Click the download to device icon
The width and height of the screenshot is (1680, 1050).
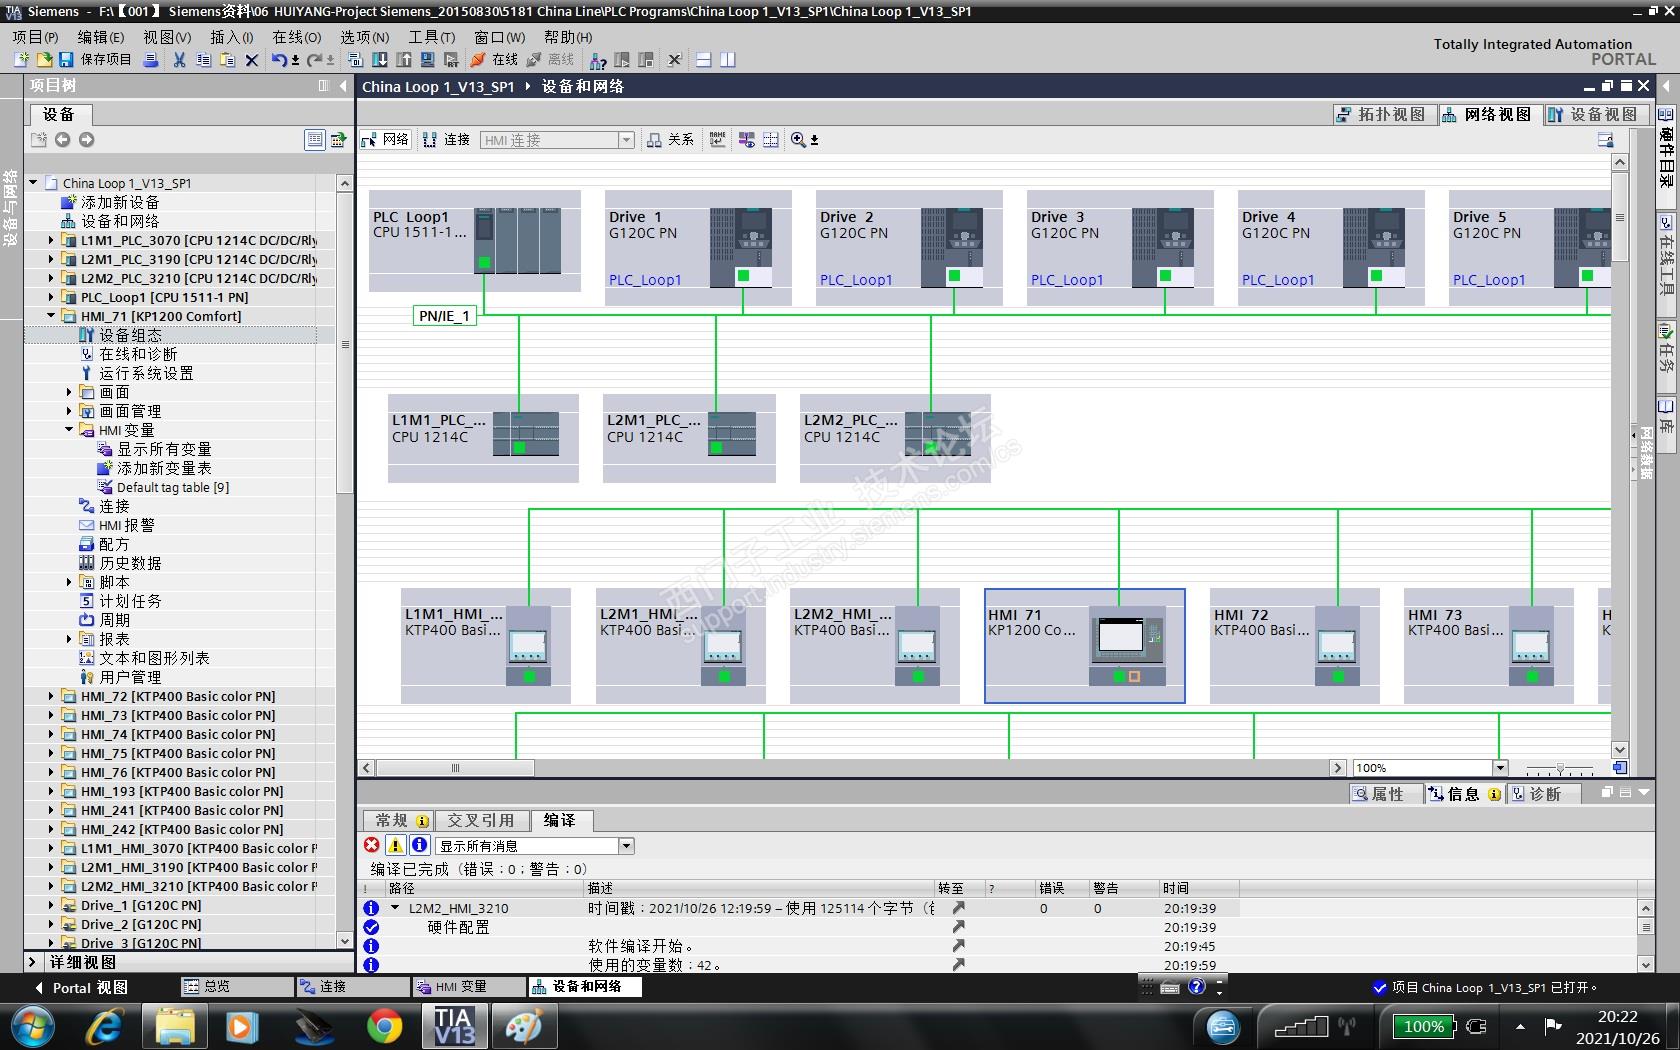point(380,60)
